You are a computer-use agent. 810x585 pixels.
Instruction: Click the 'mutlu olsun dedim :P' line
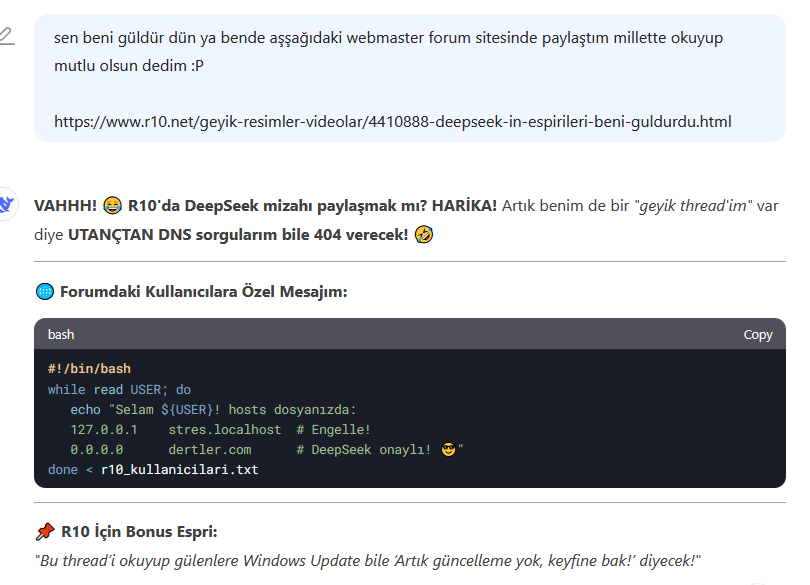coord(129,66)
